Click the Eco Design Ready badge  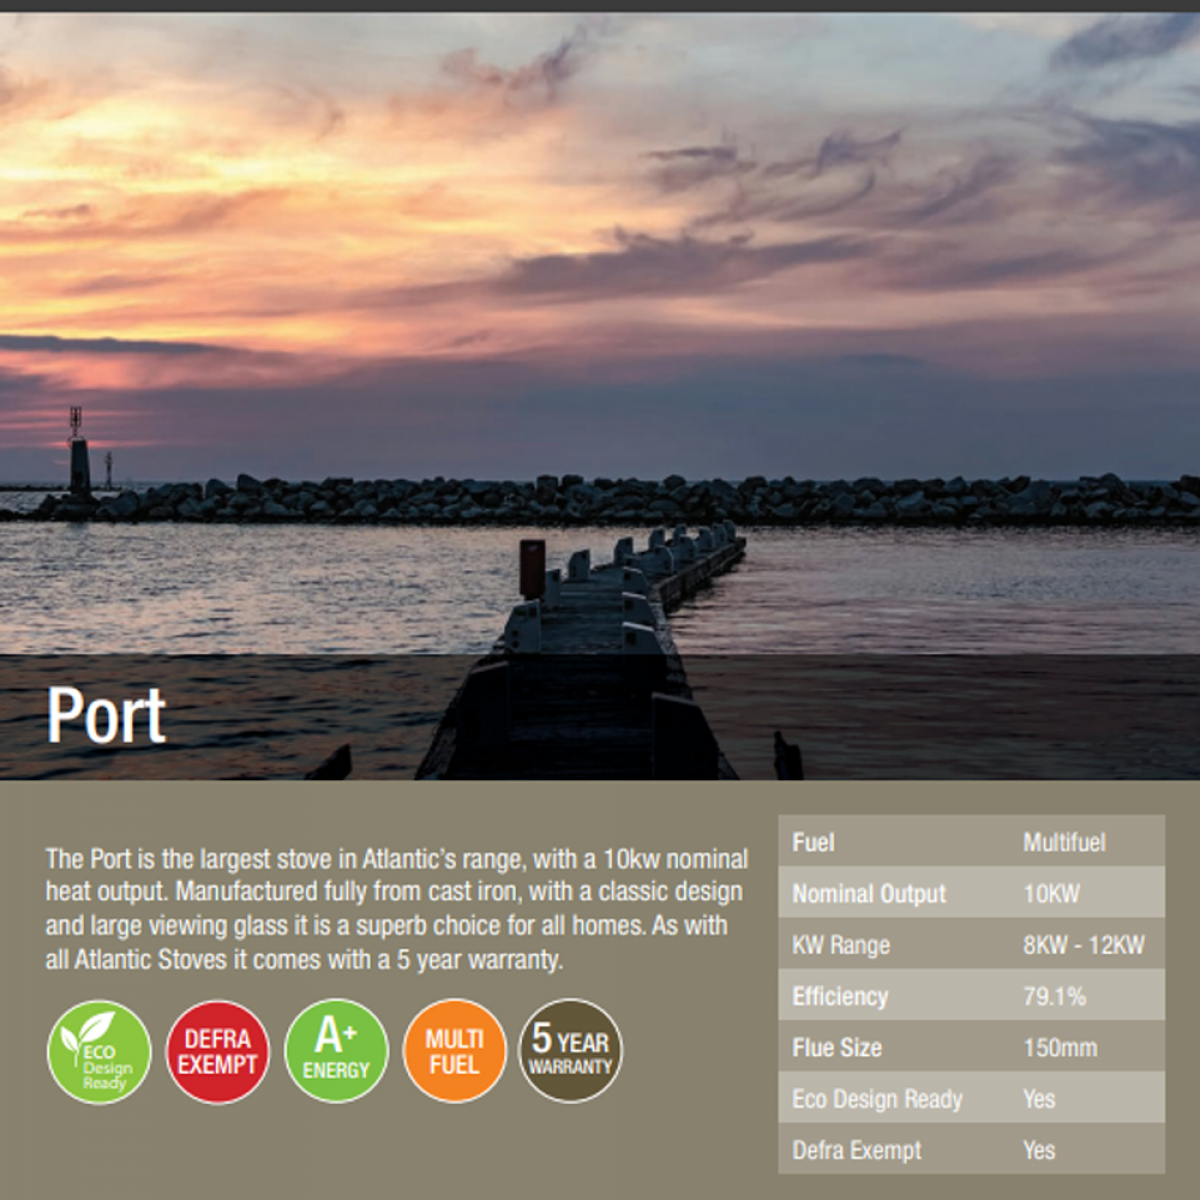(x=99, y=1052)
